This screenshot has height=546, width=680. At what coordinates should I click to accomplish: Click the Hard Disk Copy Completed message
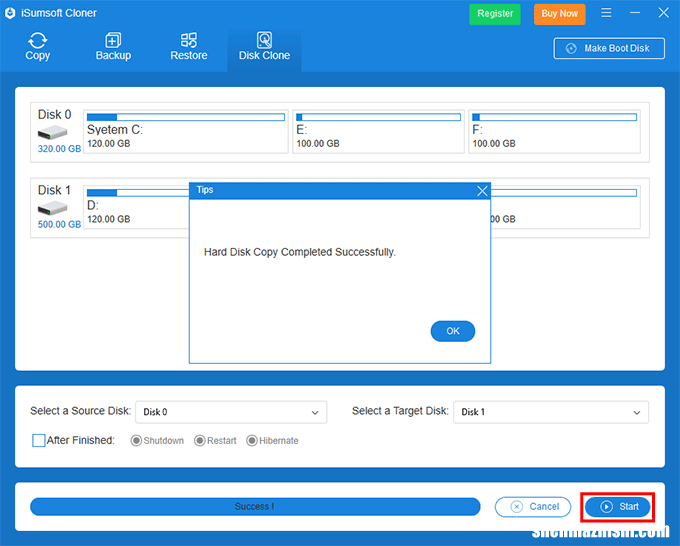[x=300, y=252]
